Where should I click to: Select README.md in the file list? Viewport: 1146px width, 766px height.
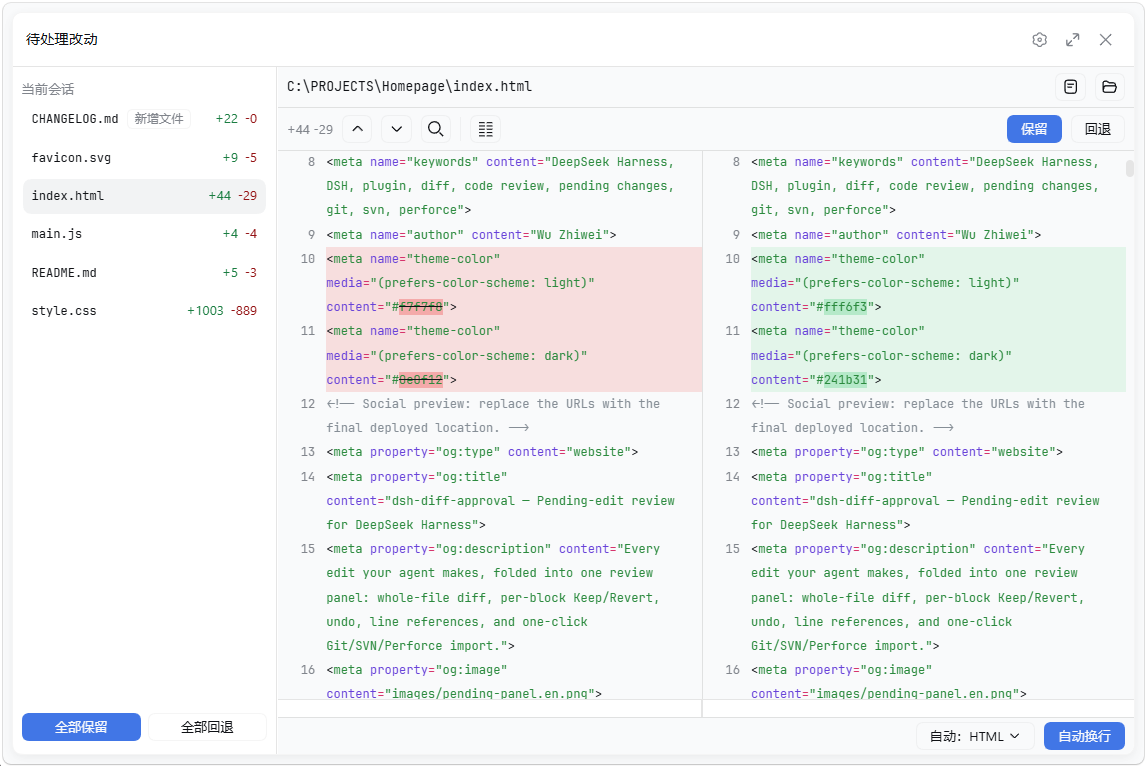click(x=145, y=273)
